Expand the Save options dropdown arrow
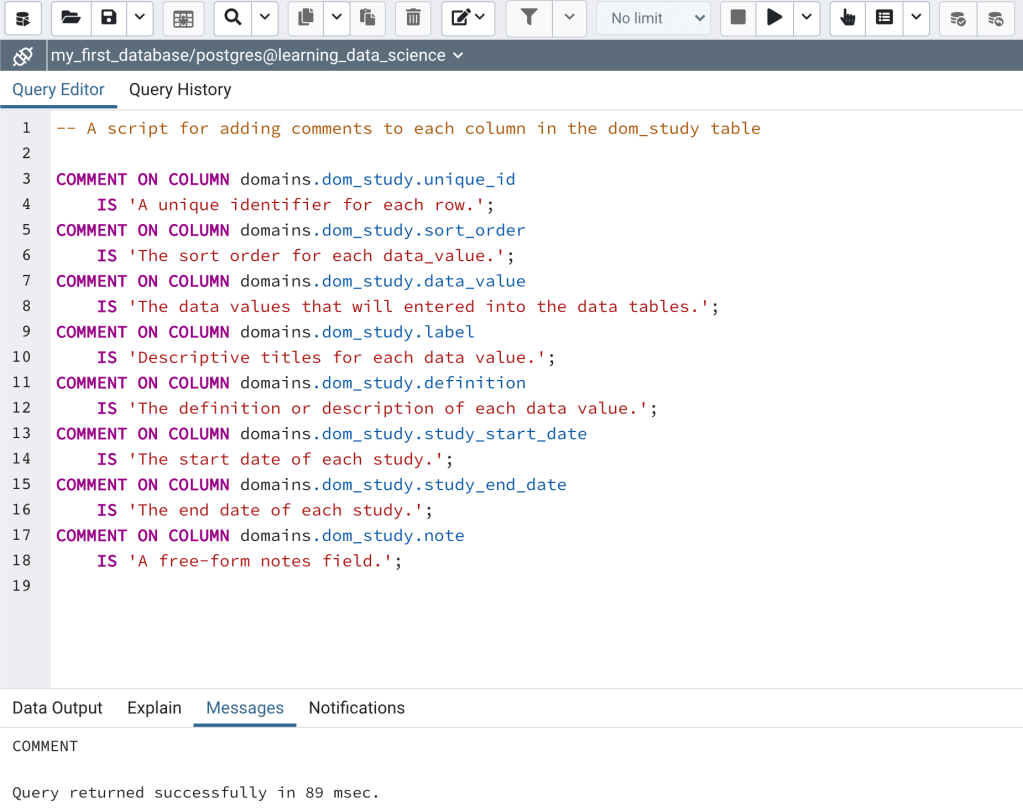This screenshot has width=1023, height=812. 139,18
